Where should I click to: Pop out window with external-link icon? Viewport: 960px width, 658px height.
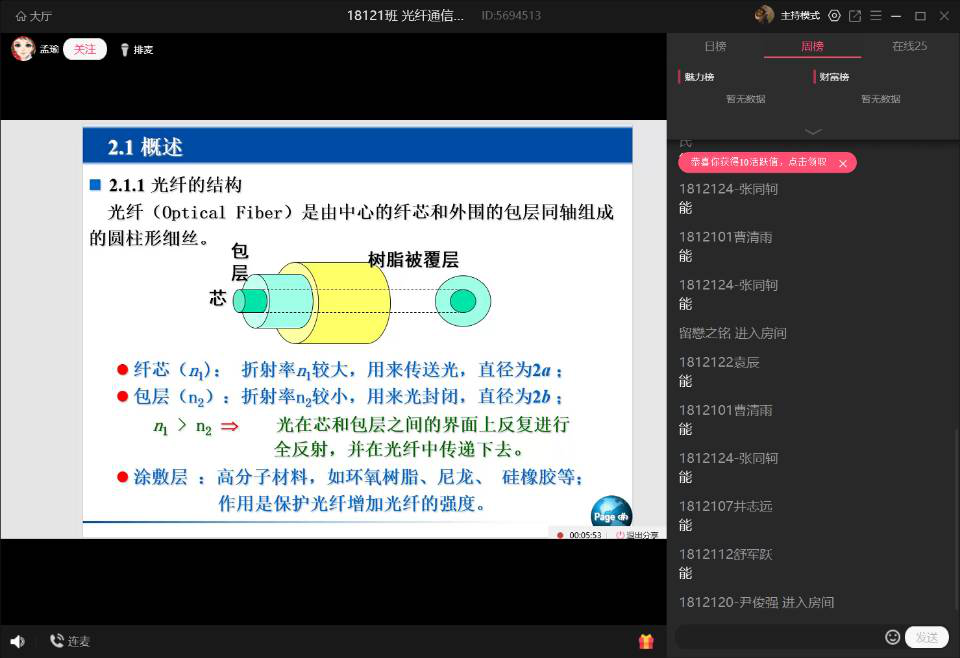point(855,16)
